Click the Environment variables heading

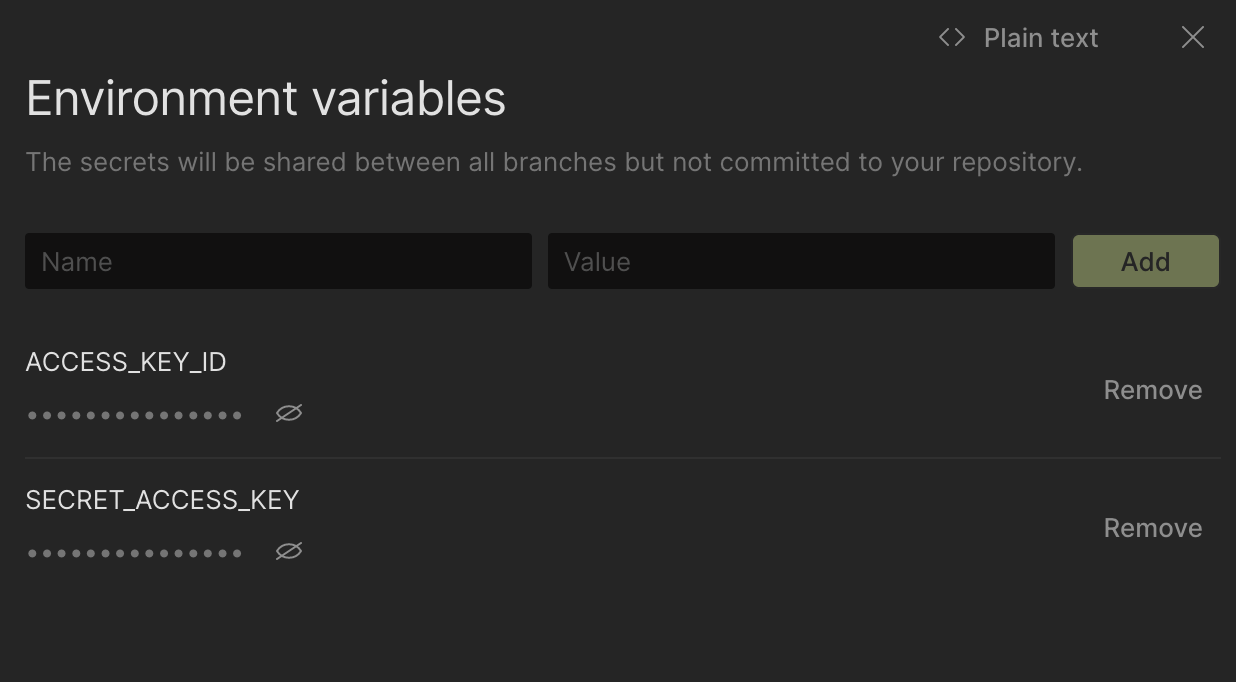[x=266, y=97]
